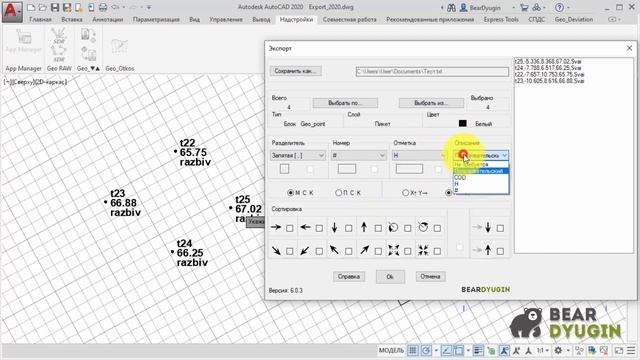Click the Plot printer icon
The height and width of the screenshot is (360, 640).
tap(103, 7)
